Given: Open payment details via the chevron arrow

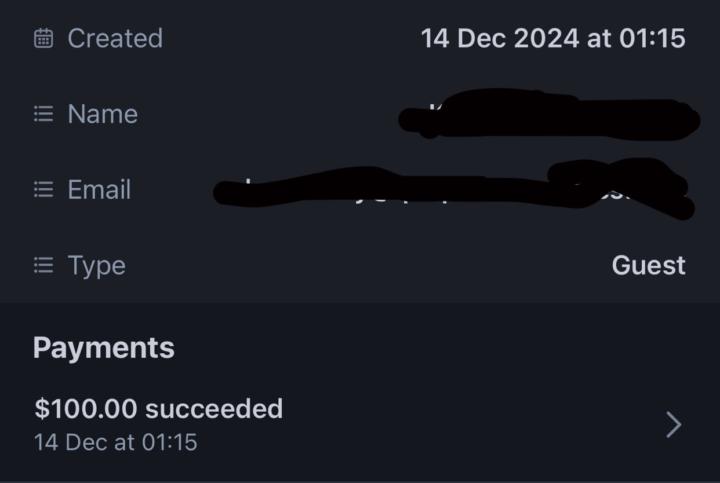Looking at the screenshot, I should (673, 425).
